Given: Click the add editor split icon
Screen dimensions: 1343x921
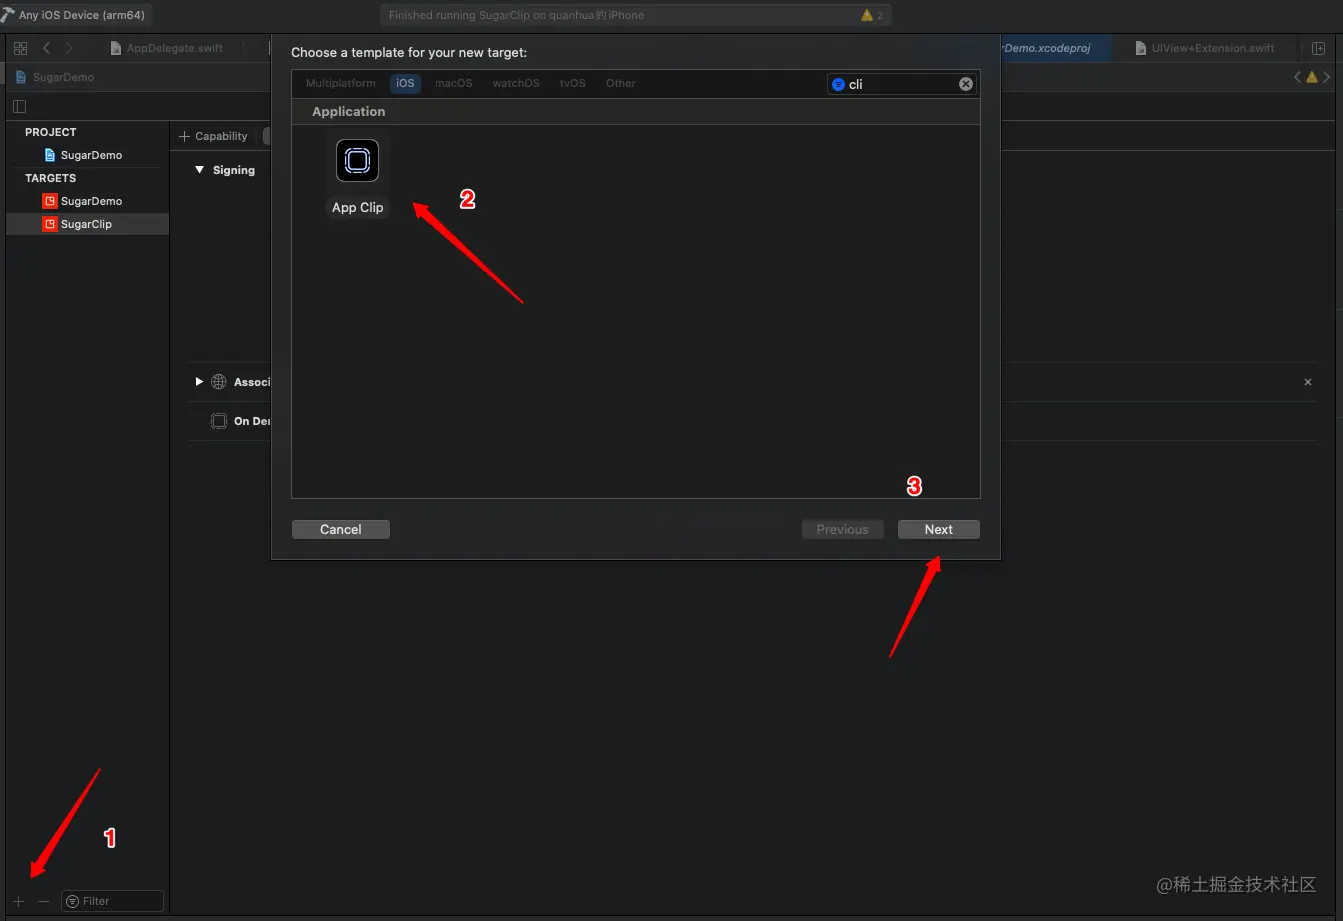Looking at the screenshot, I should (x=1319, y=48).
